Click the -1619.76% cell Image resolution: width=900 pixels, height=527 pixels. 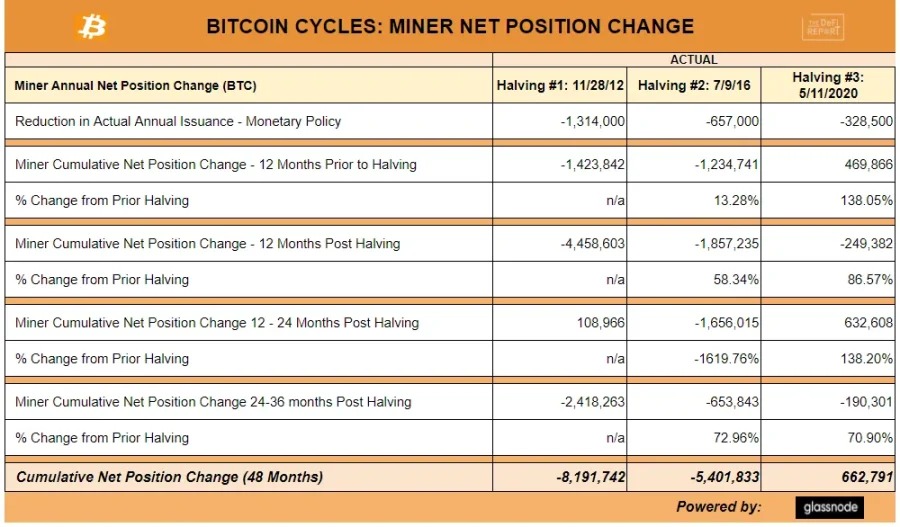[724, 358]
